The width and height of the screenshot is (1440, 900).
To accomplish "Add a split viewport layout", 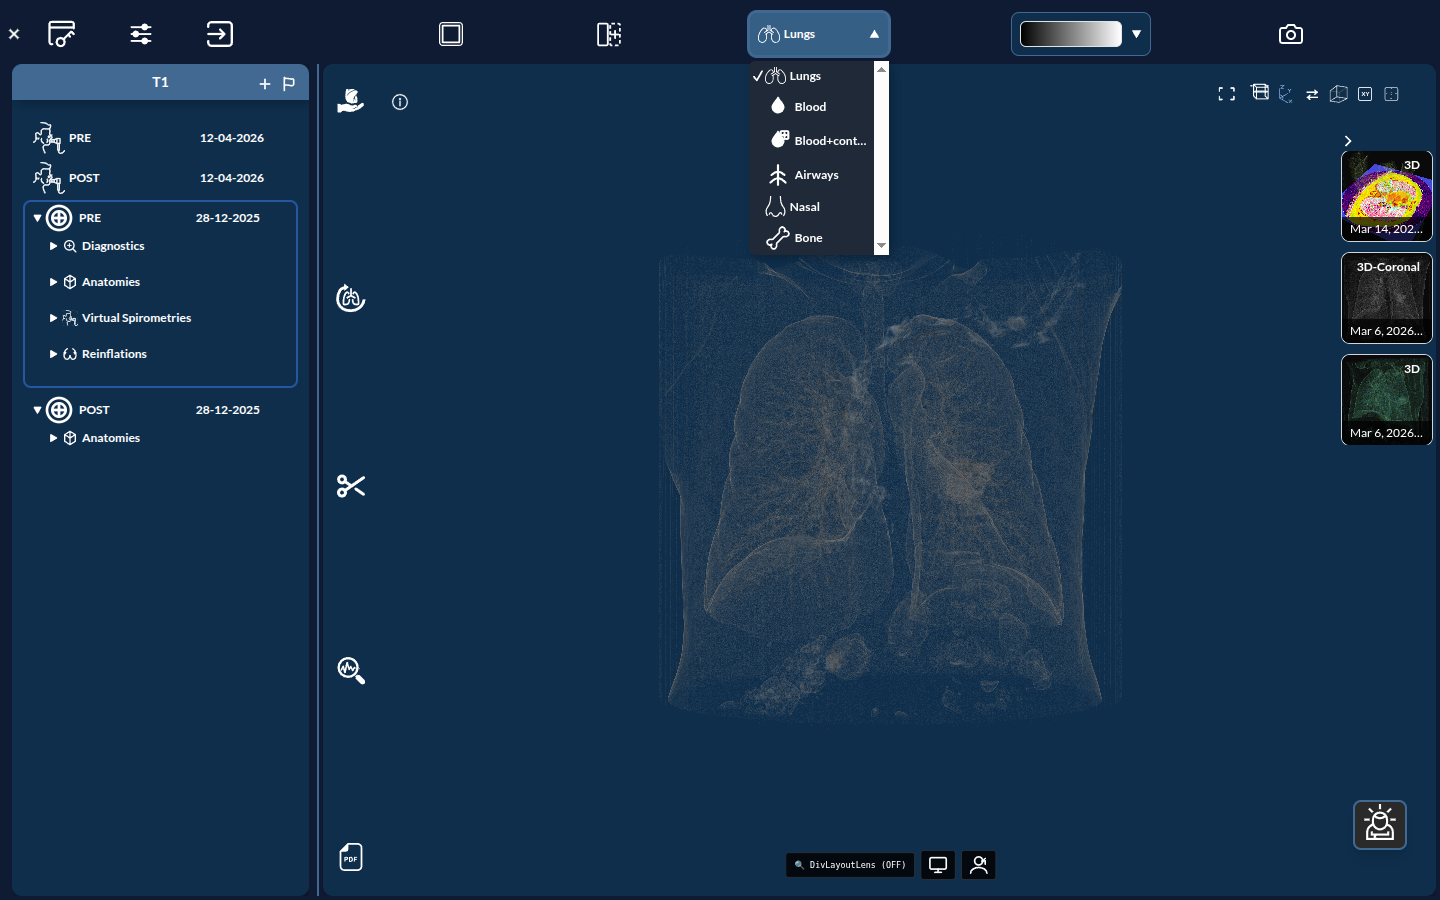I will (609, 34).
